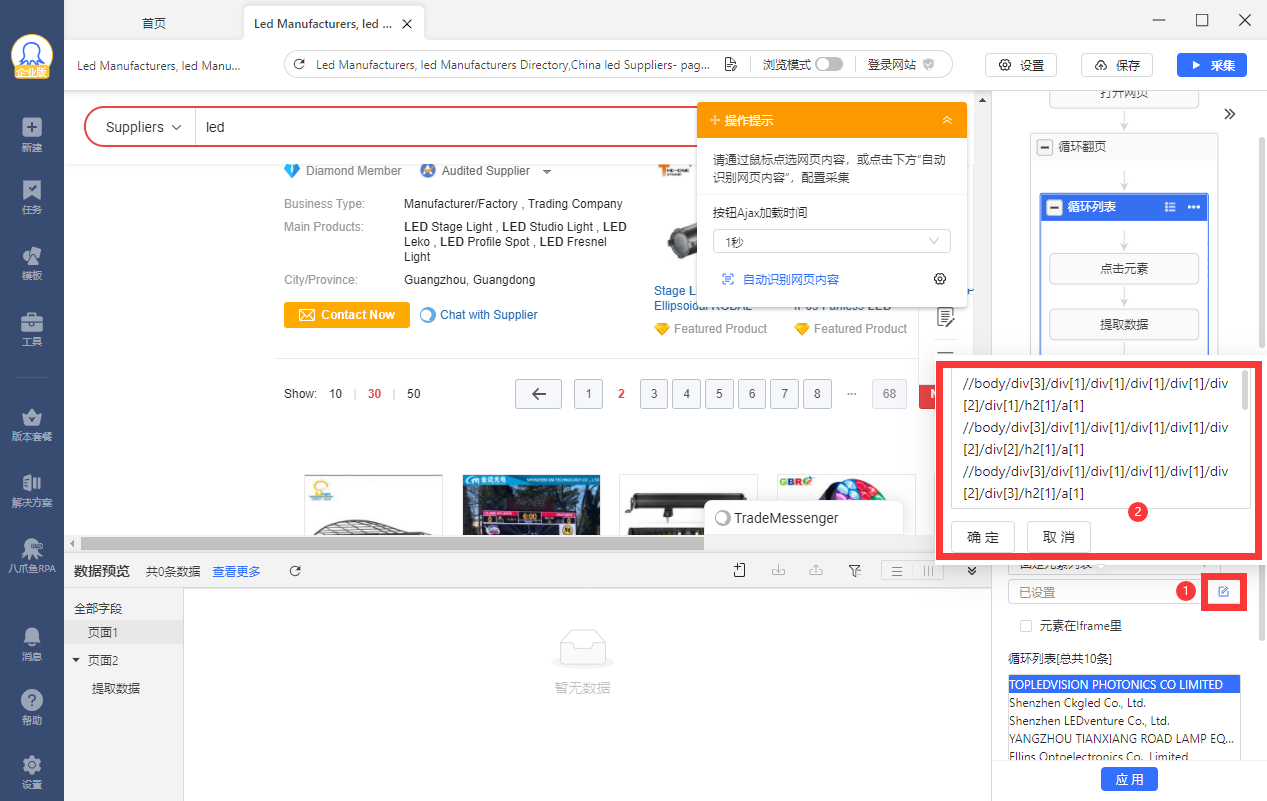Collapse the data preview panel chevron

point(971,570)
